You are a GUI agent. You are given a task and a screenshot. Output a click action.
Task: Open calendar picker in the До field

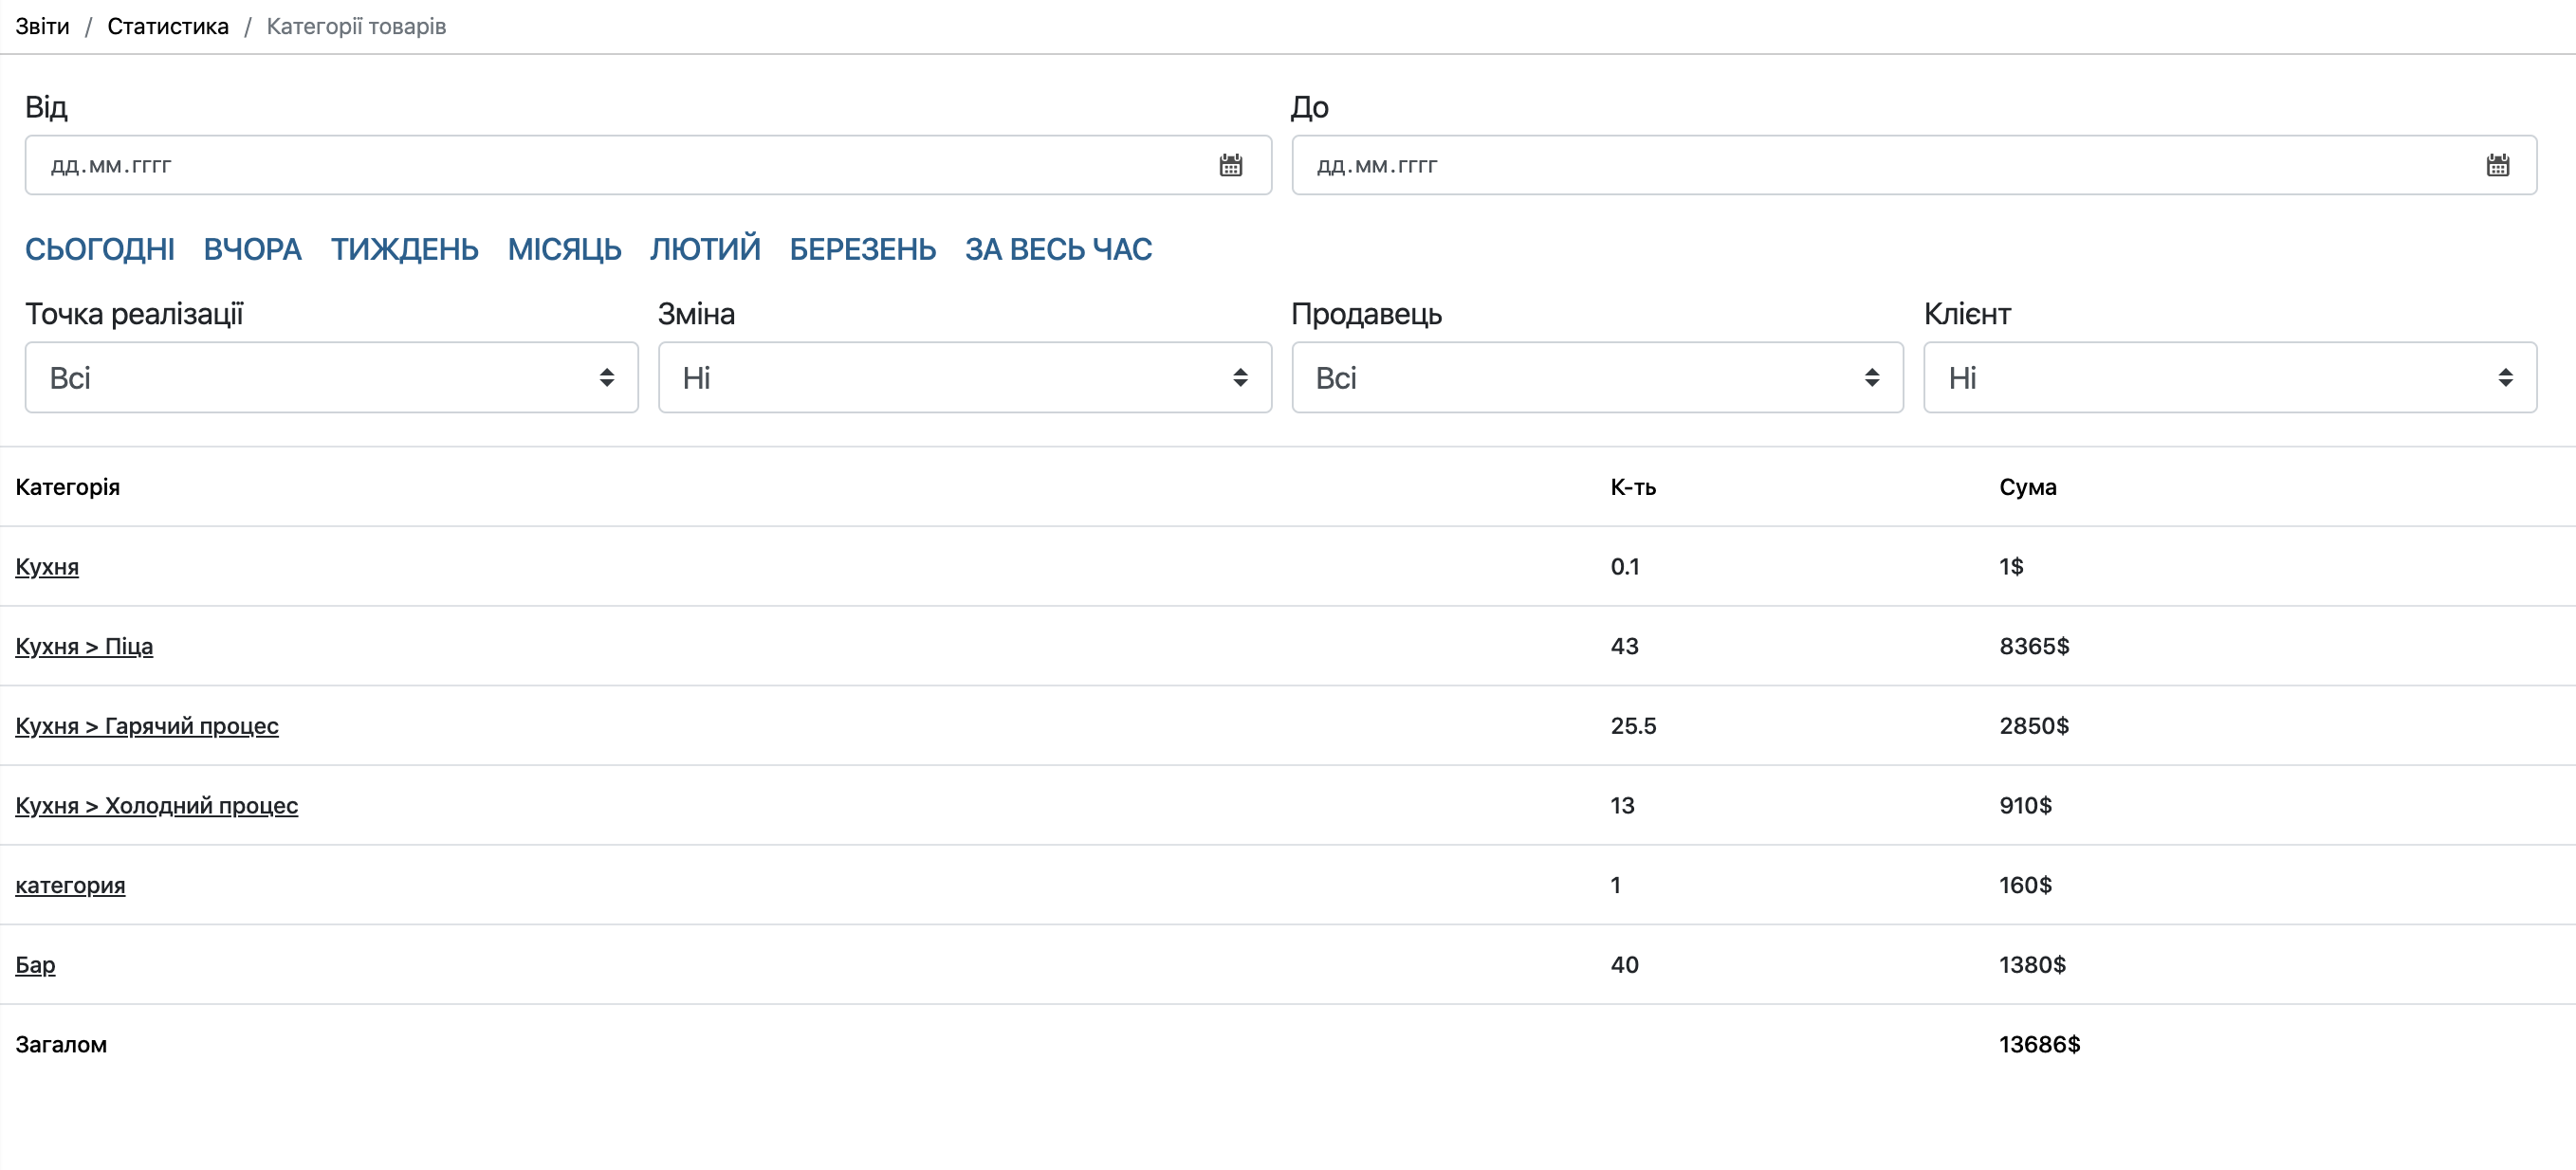(2497, 166)
